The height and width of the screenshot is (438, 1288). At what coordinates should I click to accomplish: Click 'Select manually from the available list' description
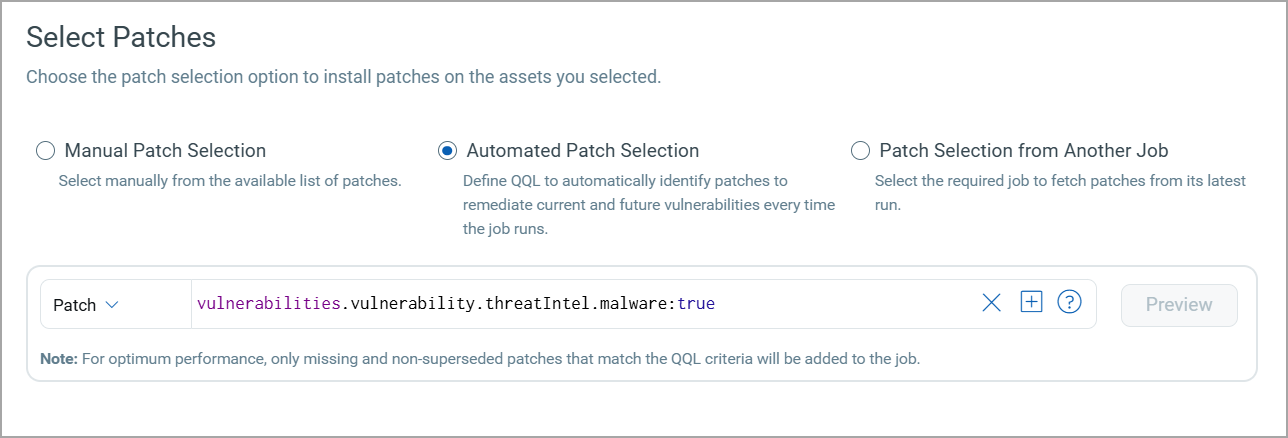tap(229, 181)
